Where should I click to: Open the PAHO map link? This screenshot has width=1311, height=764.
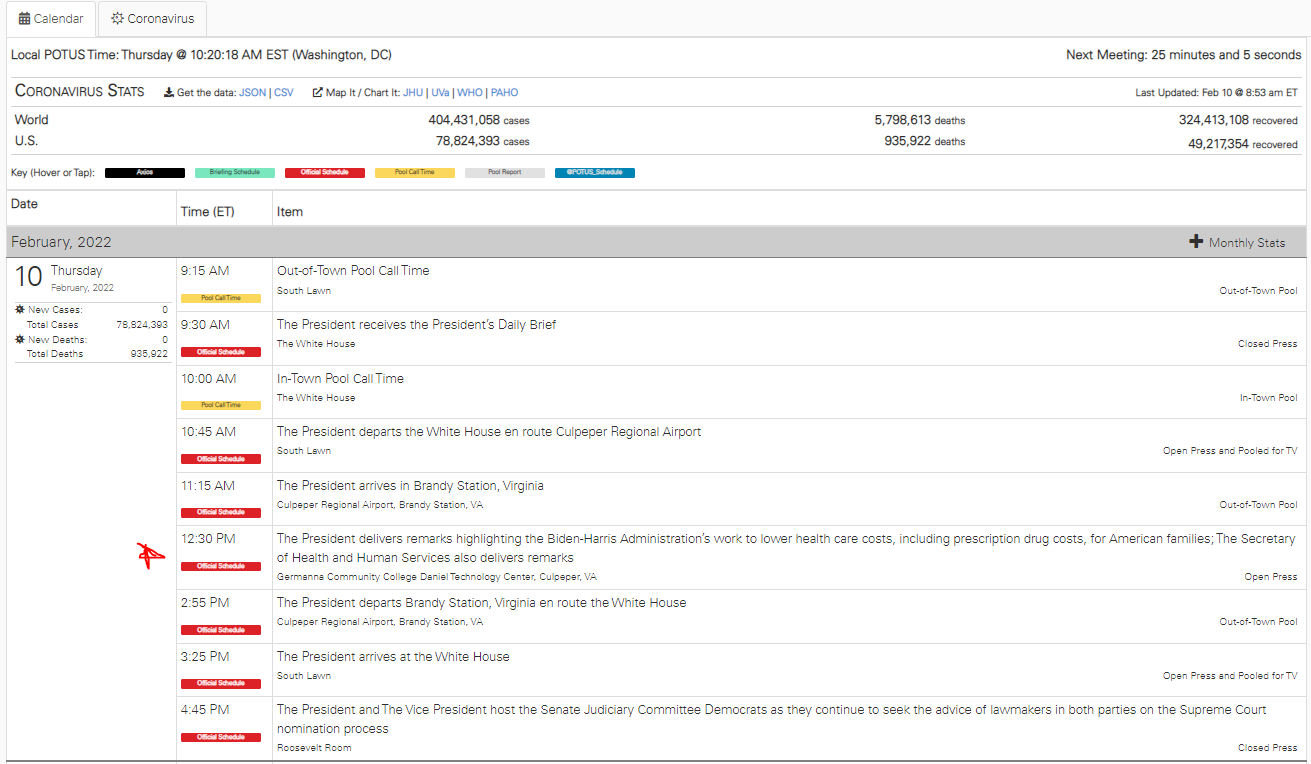tap(504, 93)
